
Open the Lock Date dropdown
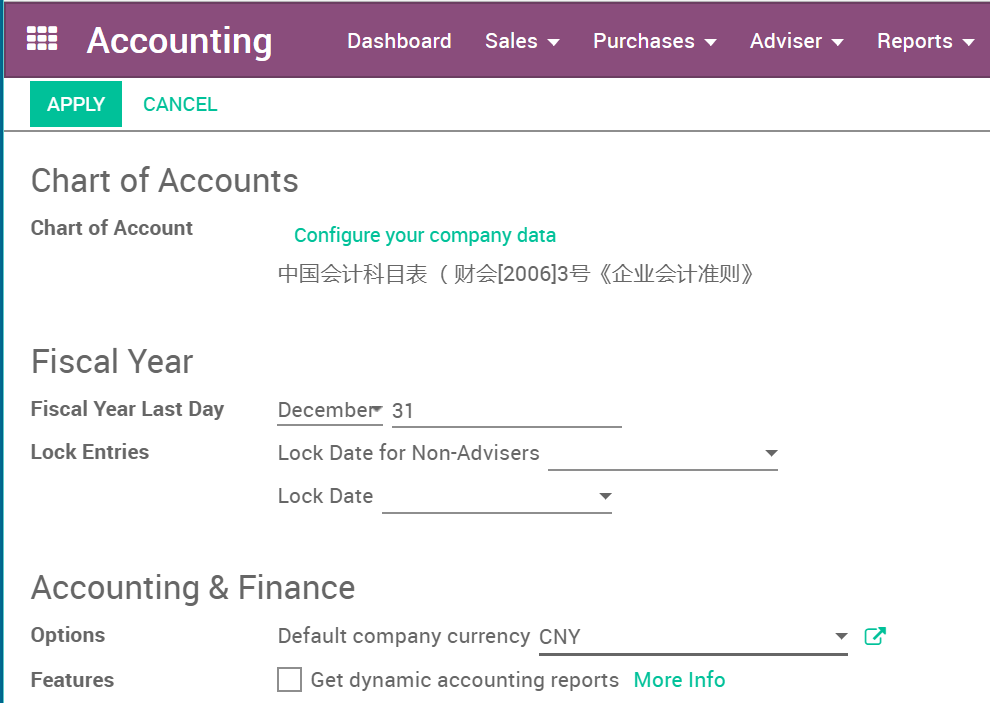pos(496,497)
